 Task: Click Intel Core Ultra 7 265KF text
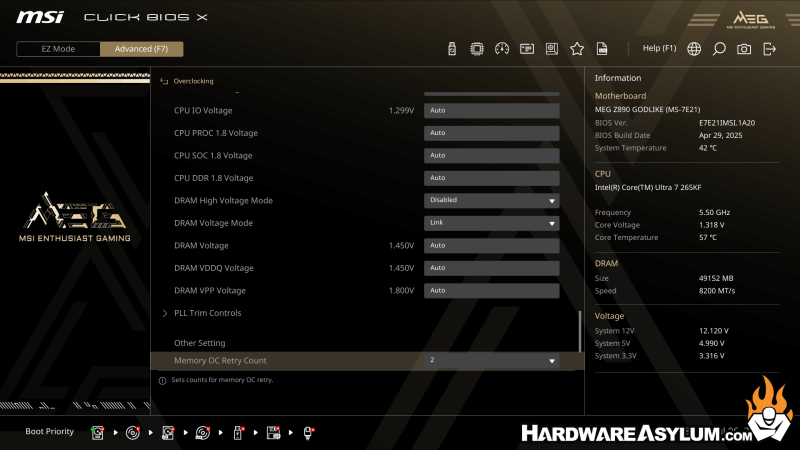tap(648, 188)
